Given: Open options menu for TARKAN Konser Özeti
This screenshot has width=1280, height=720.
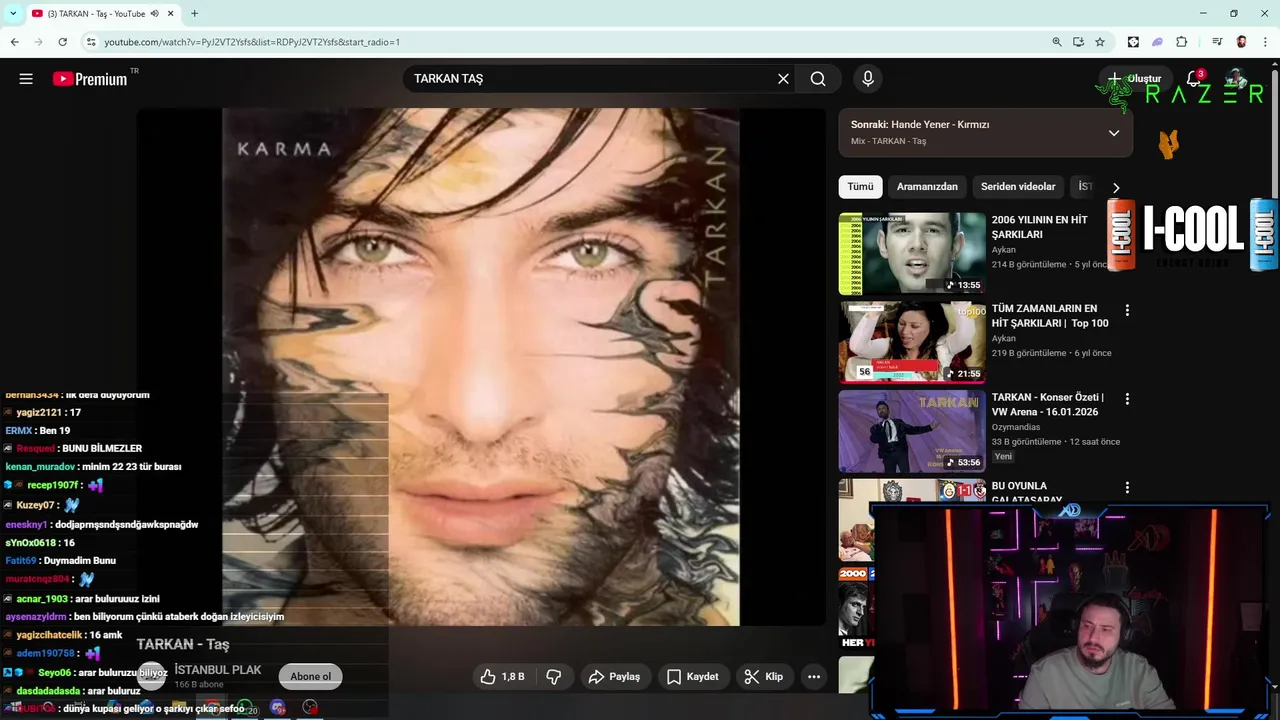Looking at the screenshot, I should point(1127,399).
